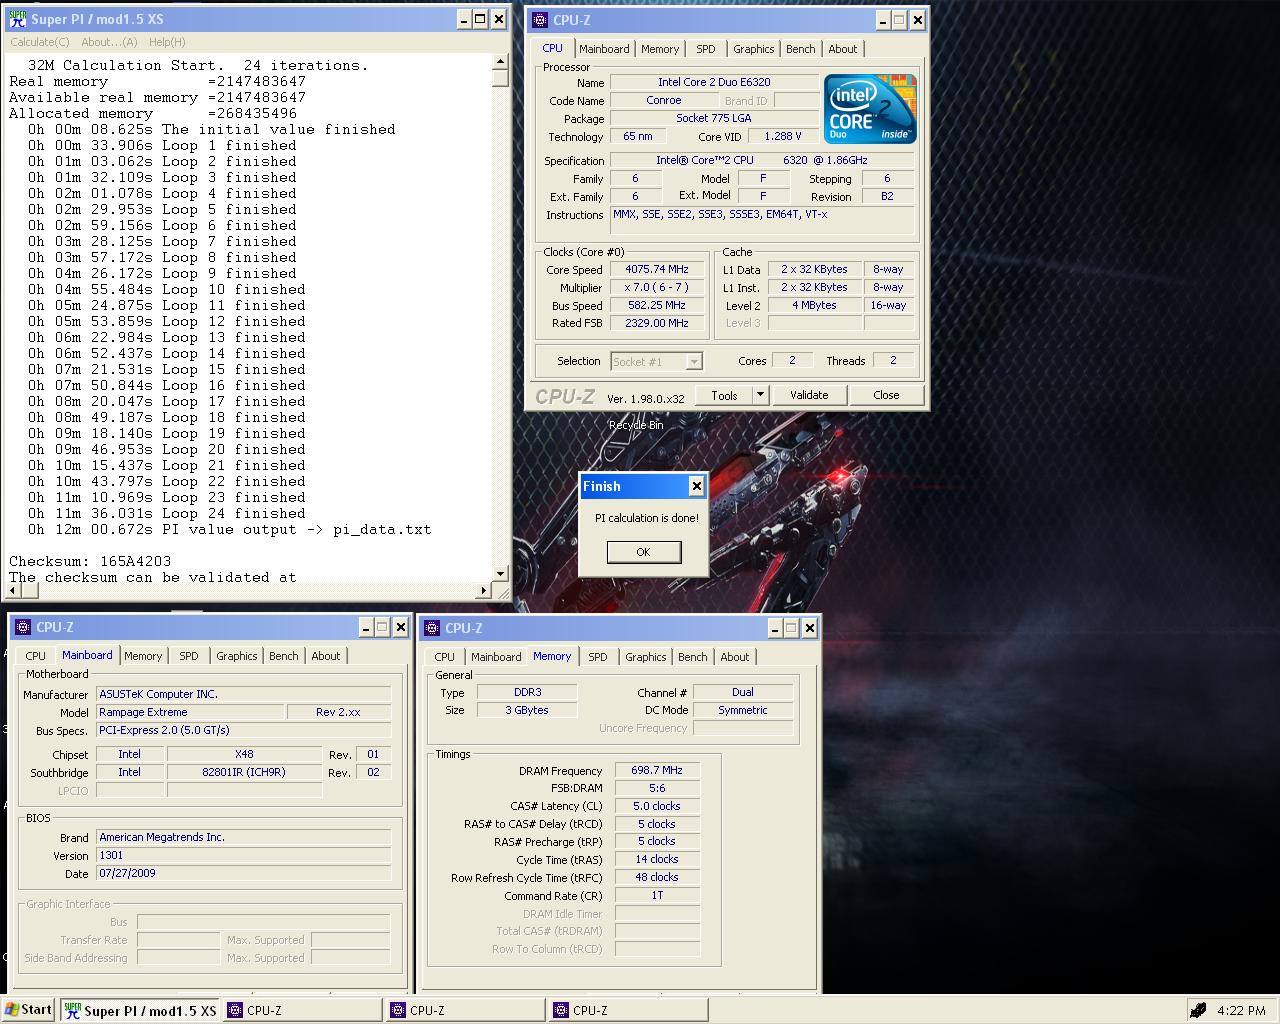
Task: Click the Intel Core 2 Duo logo
Action: coord(870,109)
